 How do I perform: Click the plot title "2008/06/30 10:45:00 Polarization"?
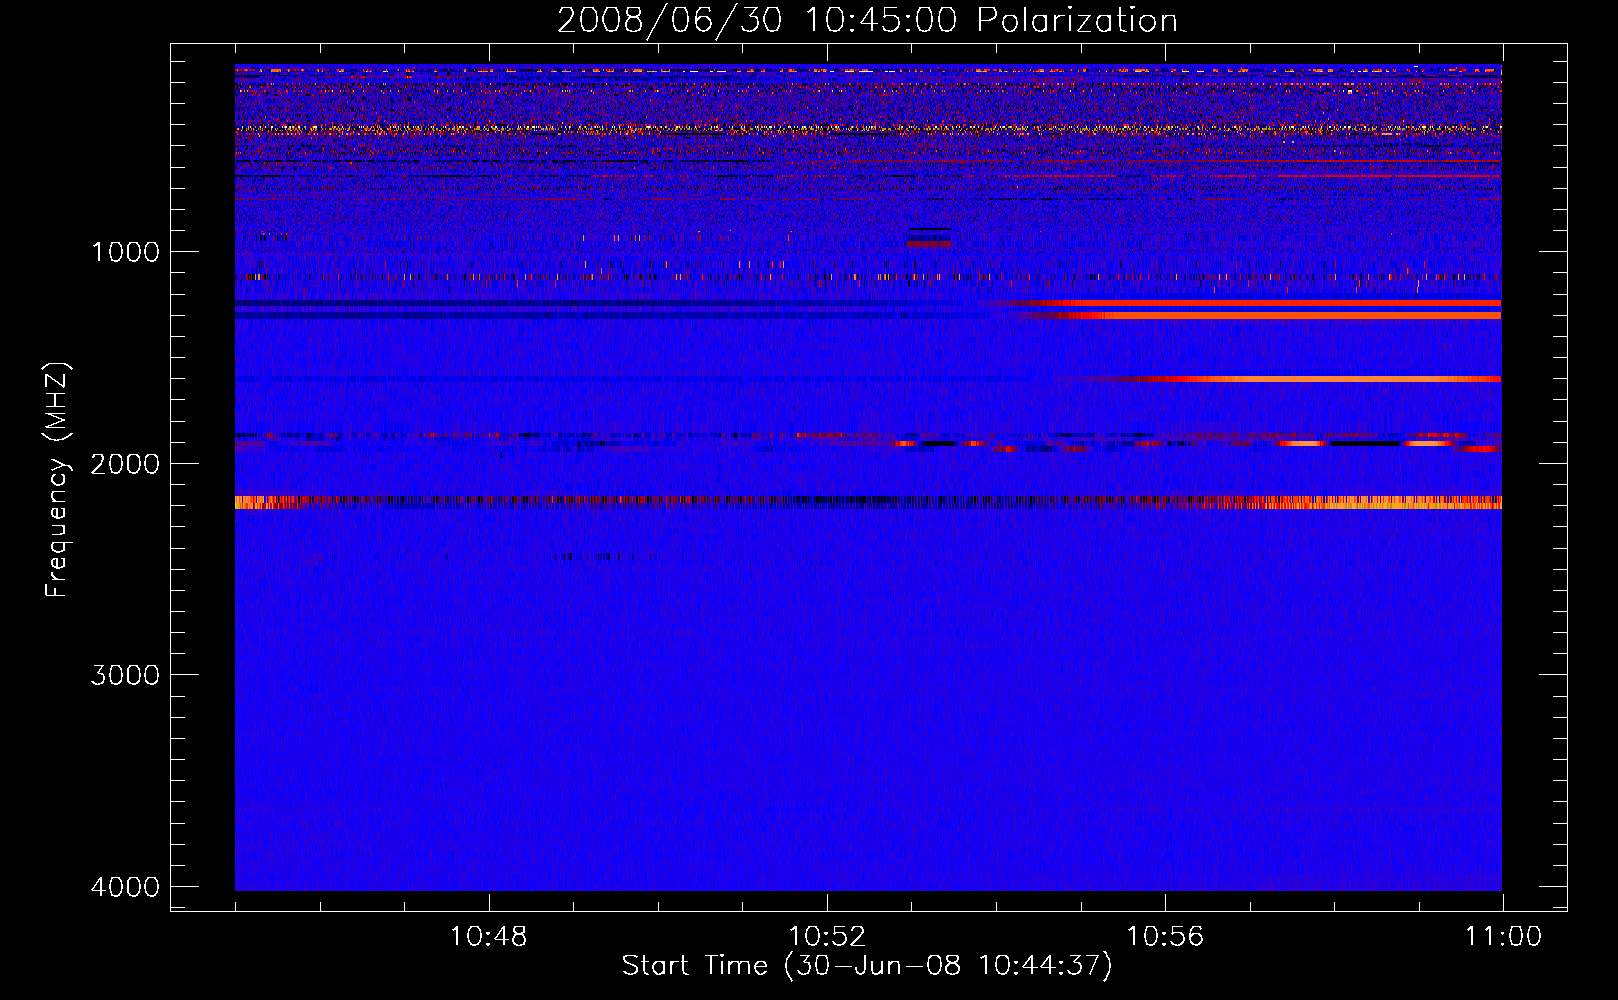pyautogui.click(x=867, y=20)
